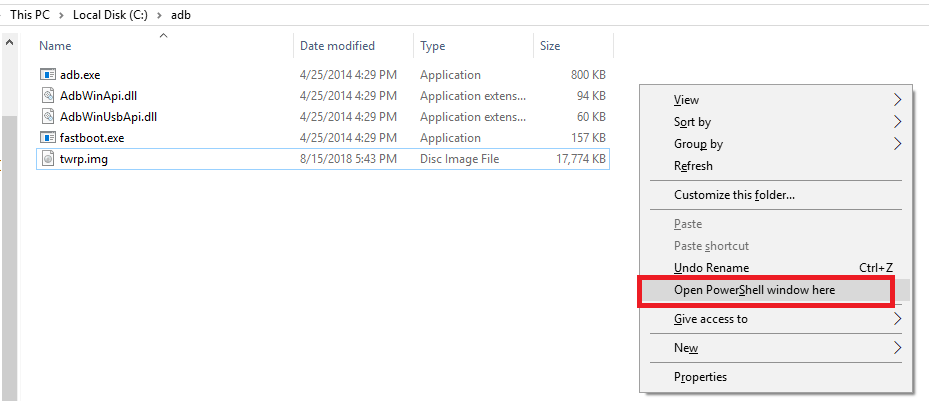Select the fastboot.exe file name
929x401 pixels.
click(x=92, y=137)
